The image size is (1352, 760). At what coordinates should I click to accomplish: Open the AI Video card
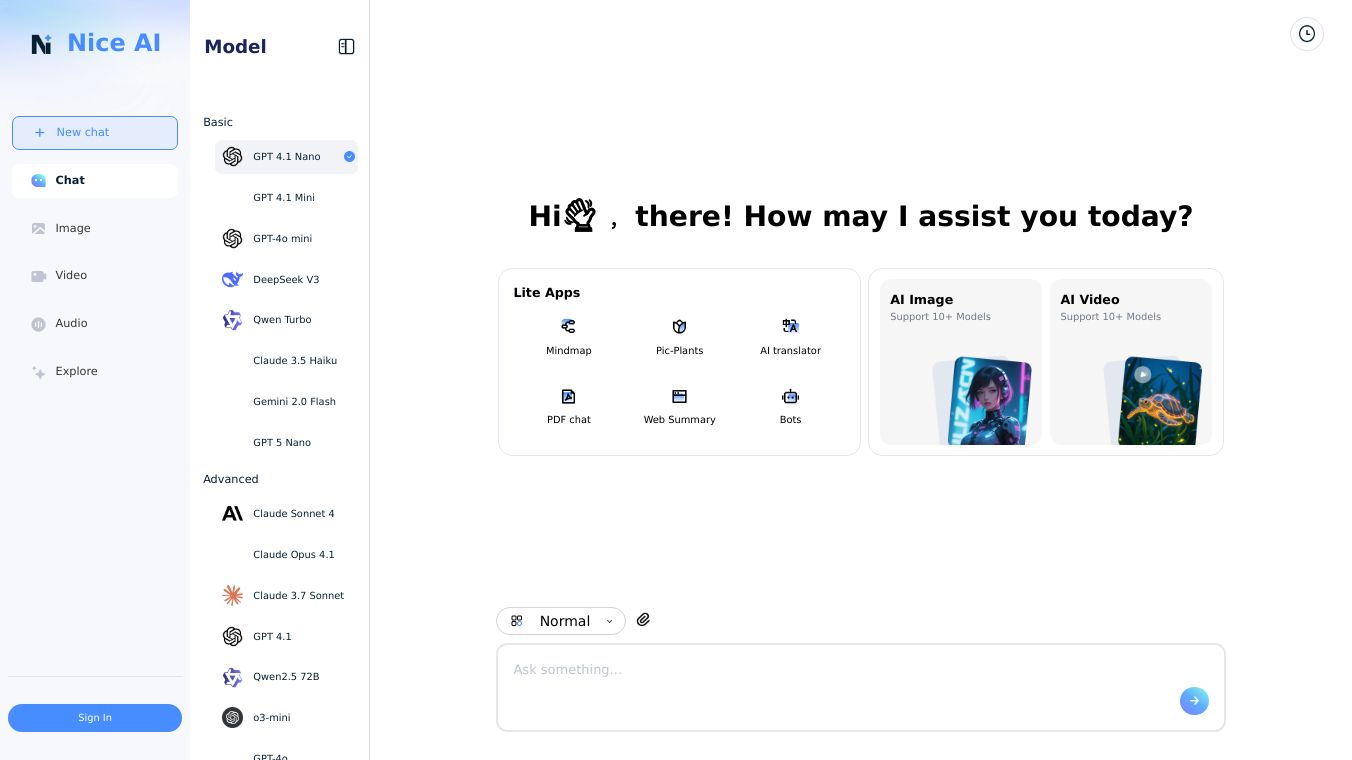(x=1131, y=362)
